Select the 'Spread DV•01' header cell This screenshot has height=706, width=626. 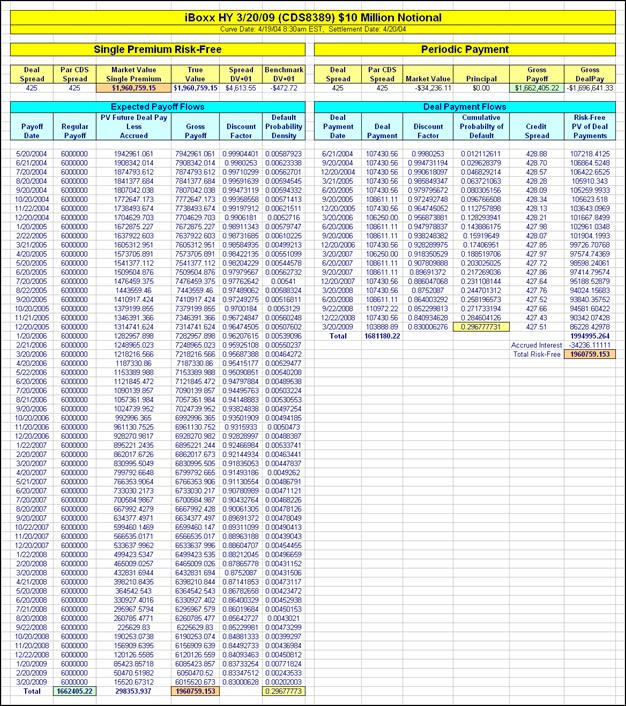click(241, 74)
